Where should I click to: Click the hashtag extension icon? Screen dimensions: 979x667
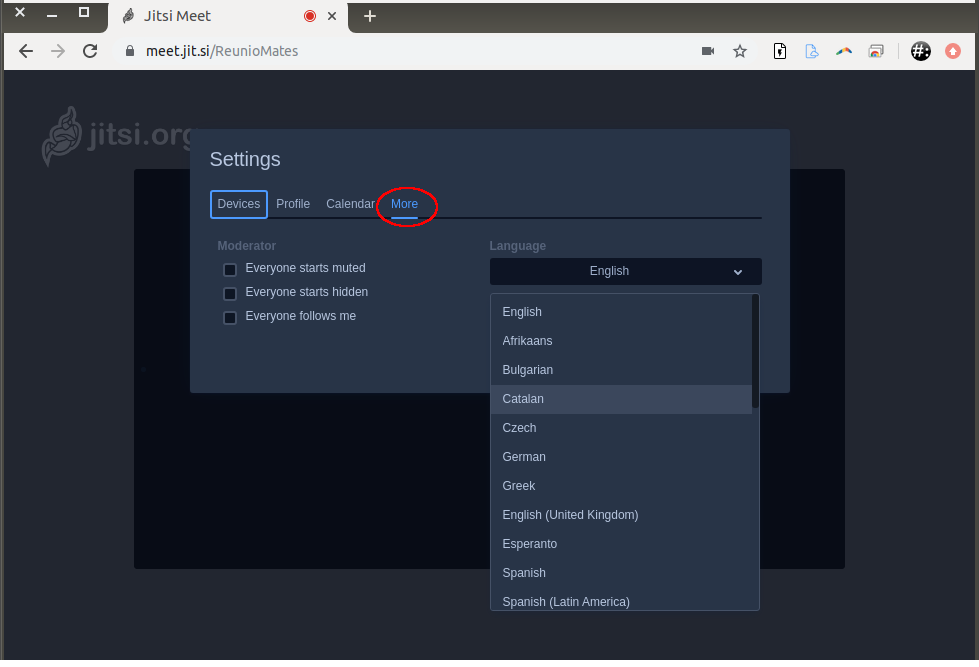pos(921,51)
